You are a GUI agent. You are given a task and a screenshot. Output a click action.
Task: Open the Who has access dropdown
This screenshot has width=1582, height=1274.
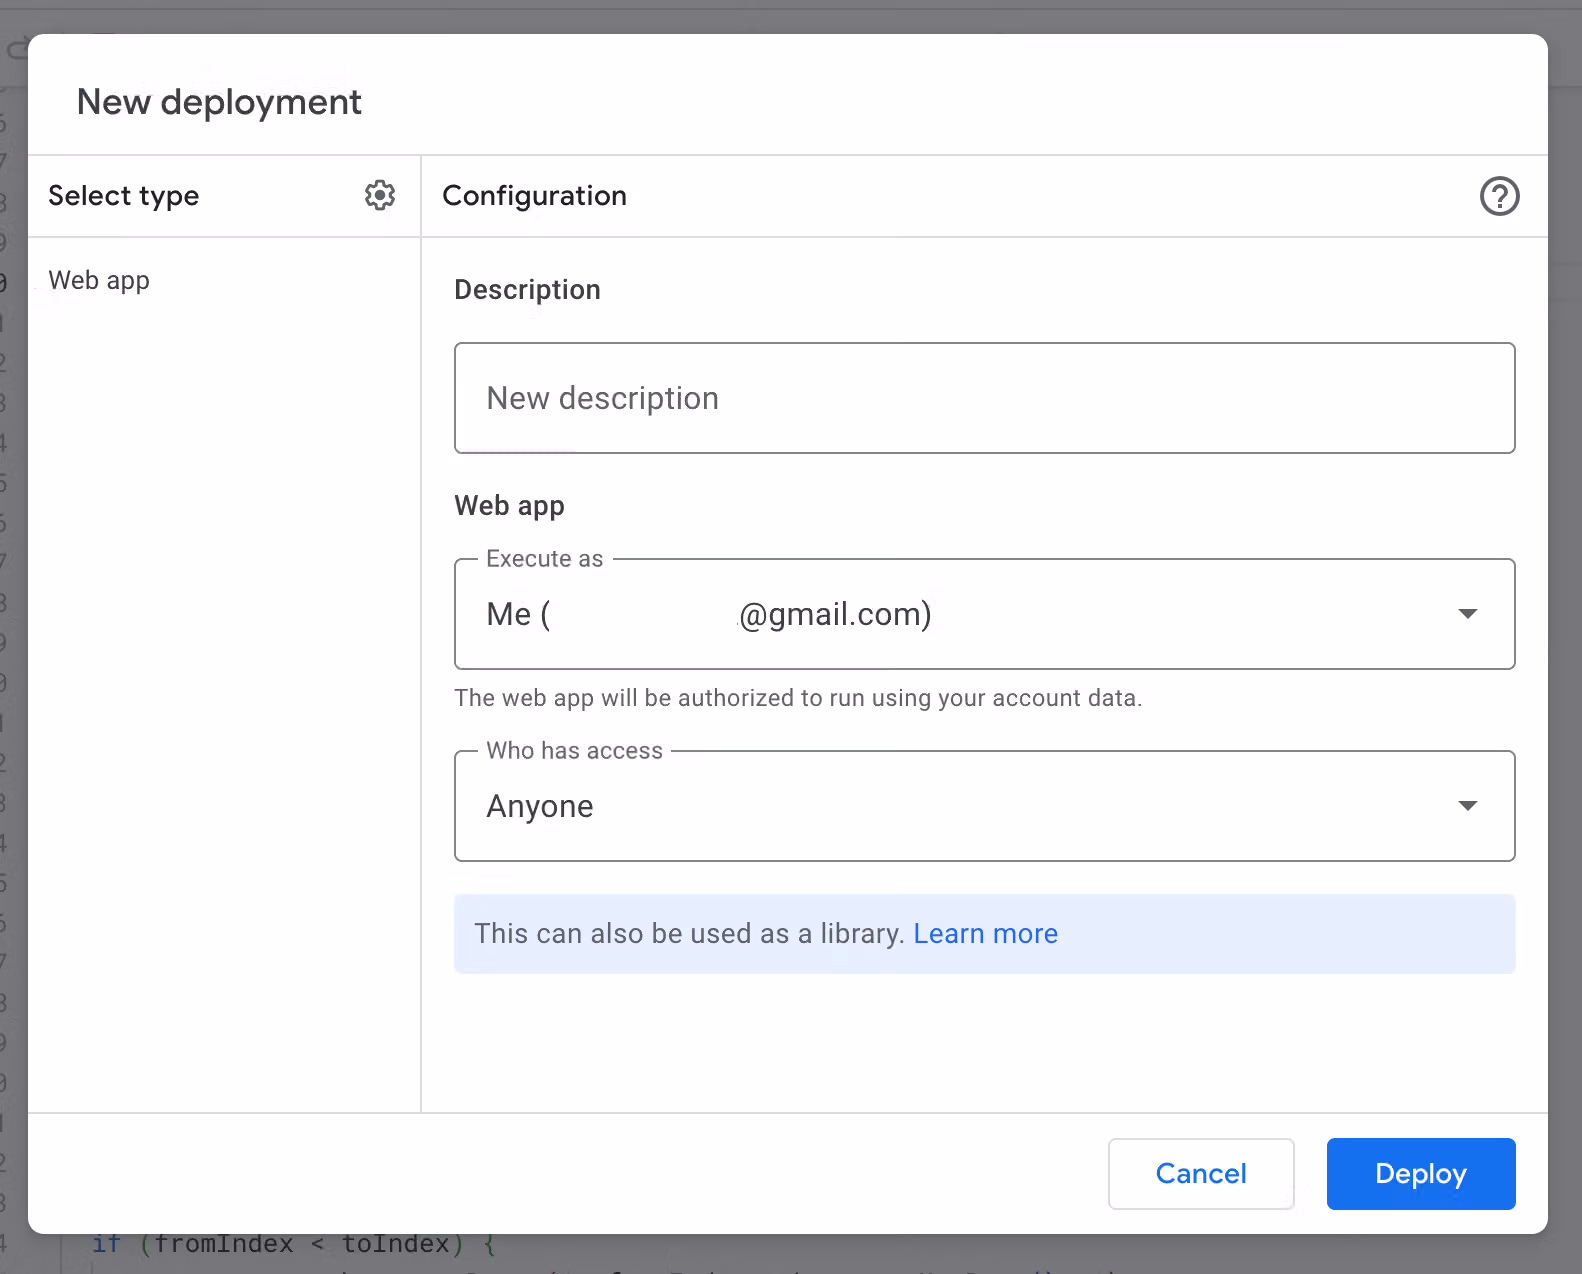[x=985, y=806]
